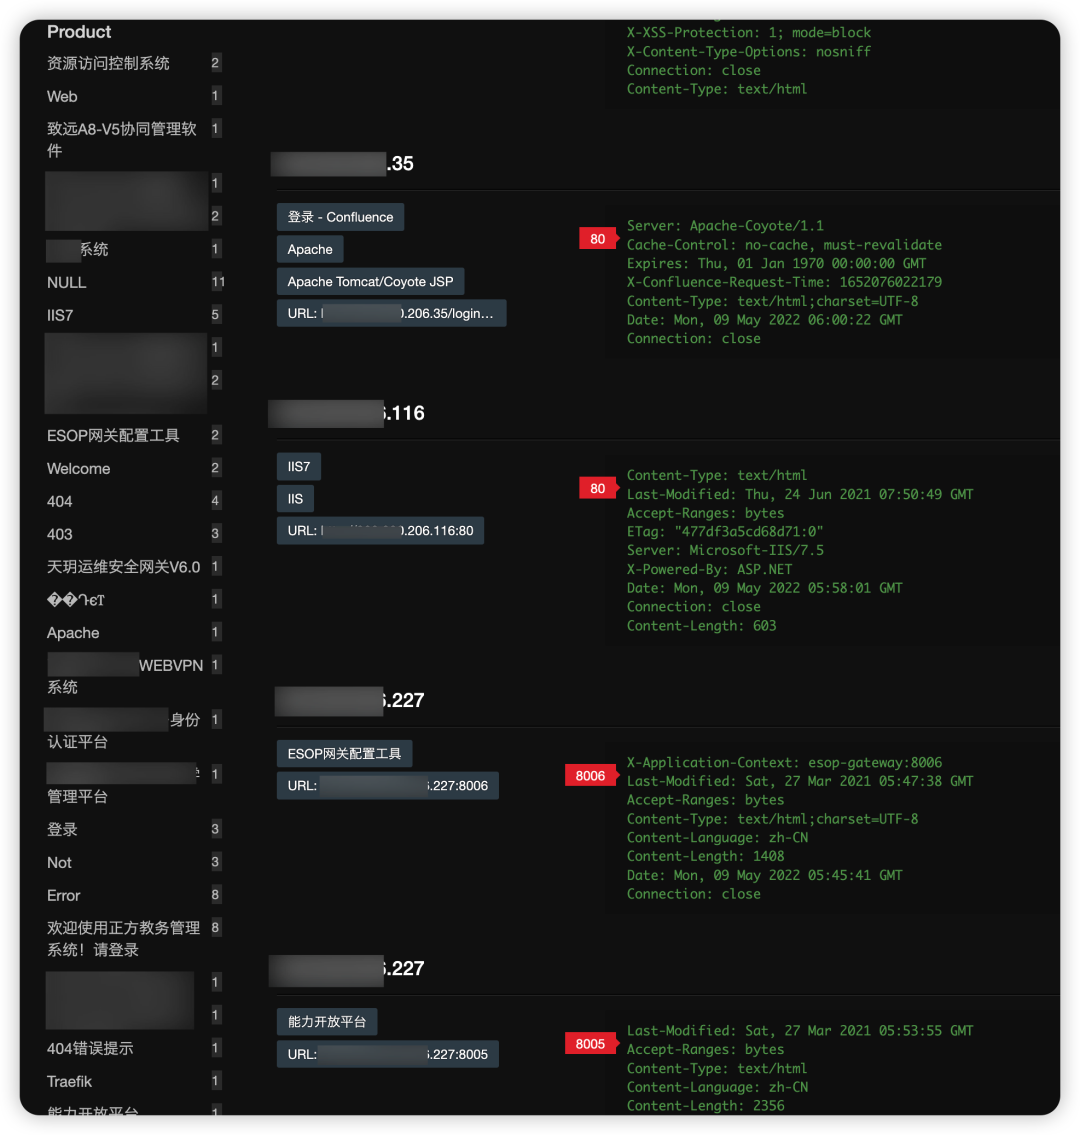Filter by 资源访问控制系统 in Product list

tap(108, 63)
